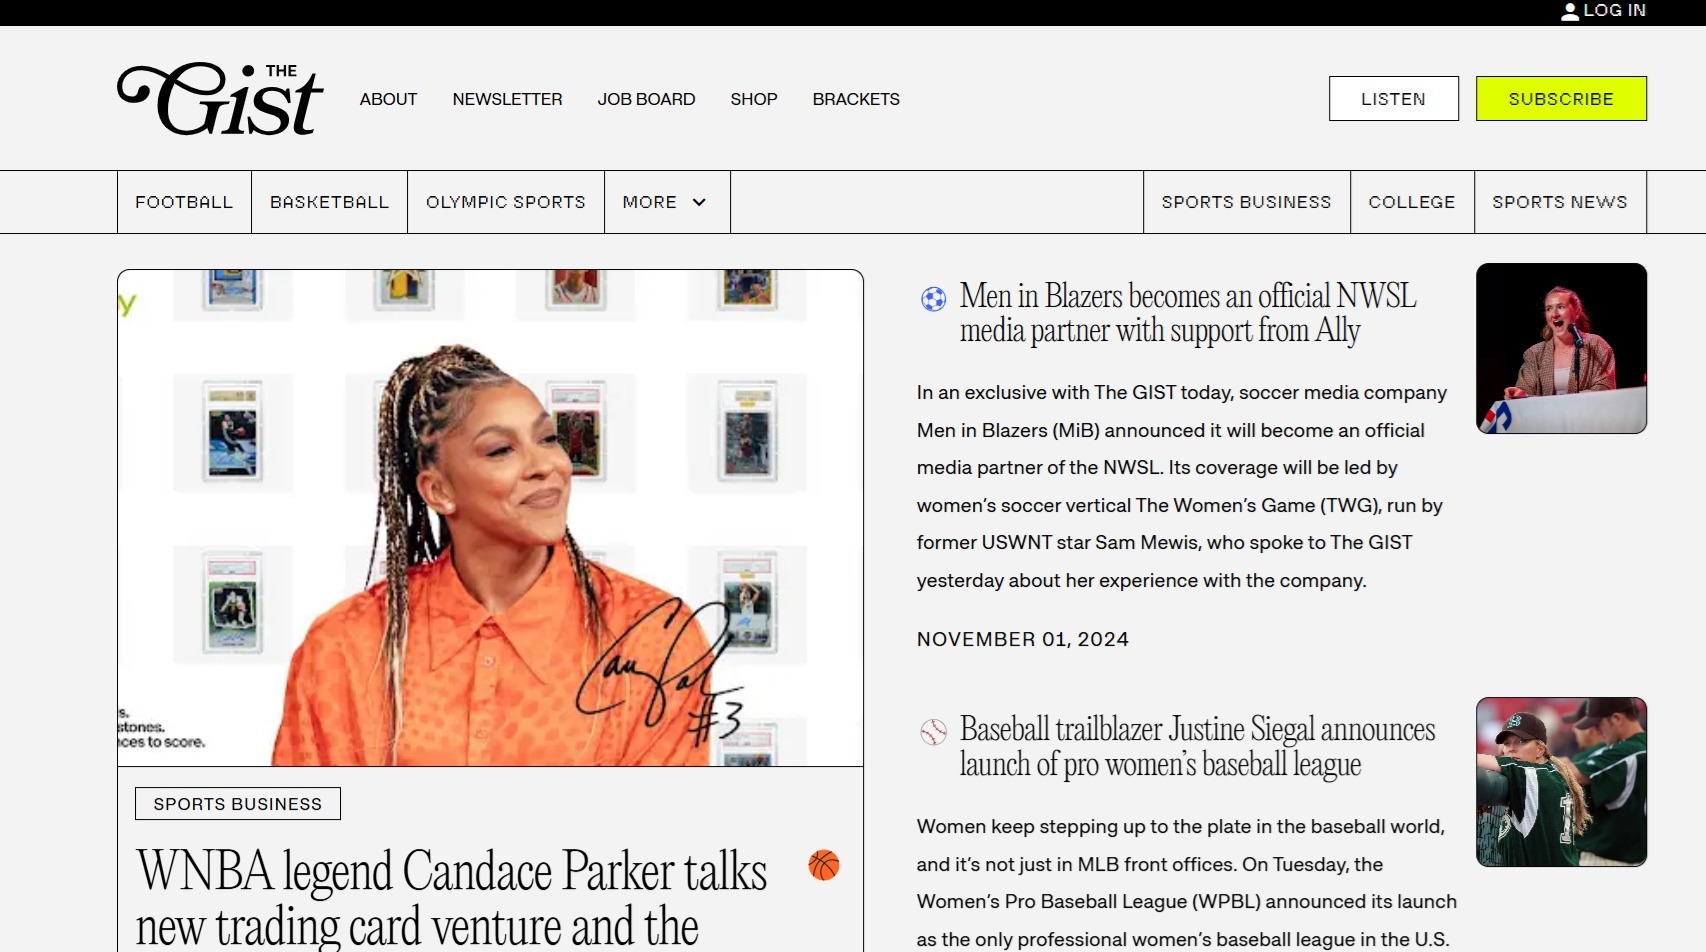Open the SHOP link
1706x952 pixels.
753,99
